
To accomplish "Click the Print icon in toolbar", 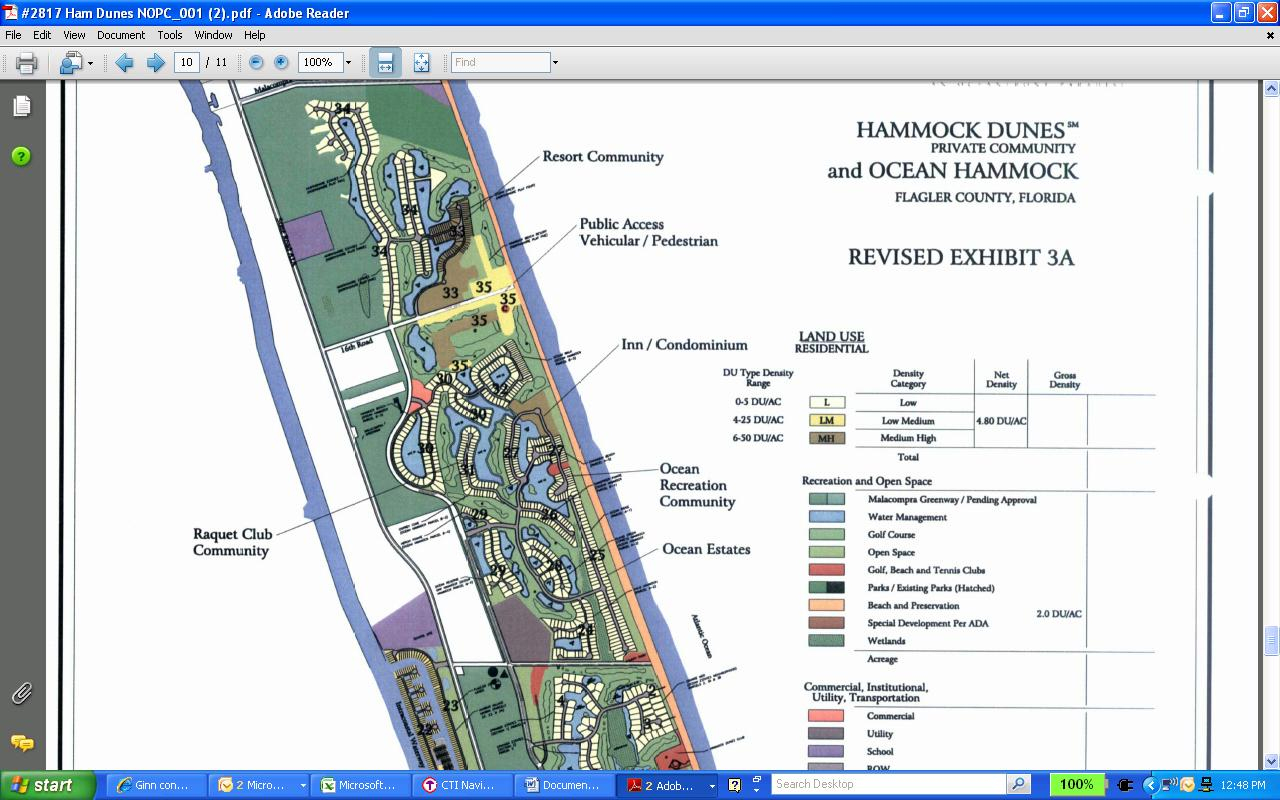I will click(x=27, y=63).
